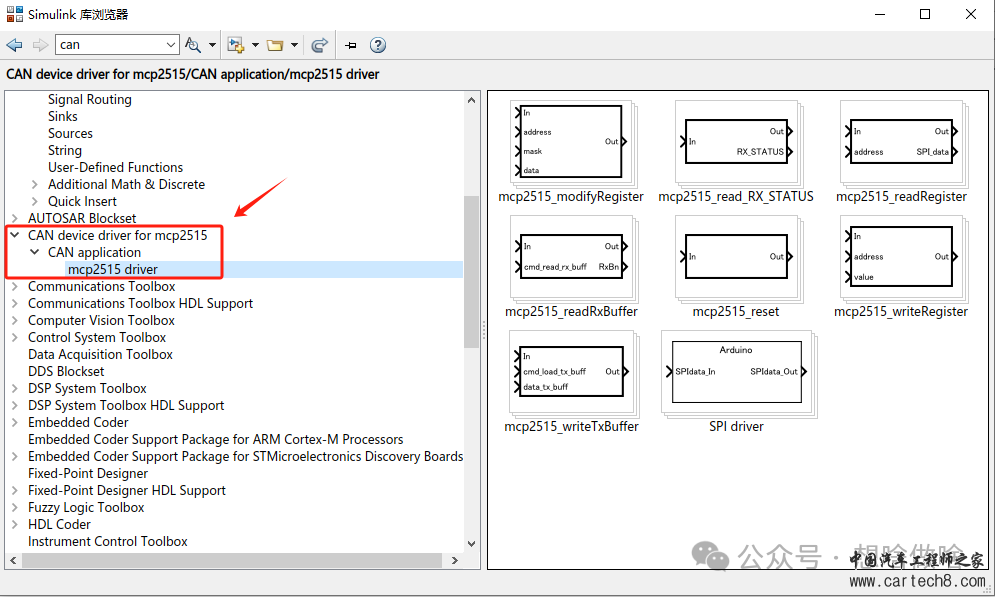Expand the Fuzzy Logic Toolbox node
Image resolution: width=995 pixels, height=597 pixels.
tap(15, 508)
